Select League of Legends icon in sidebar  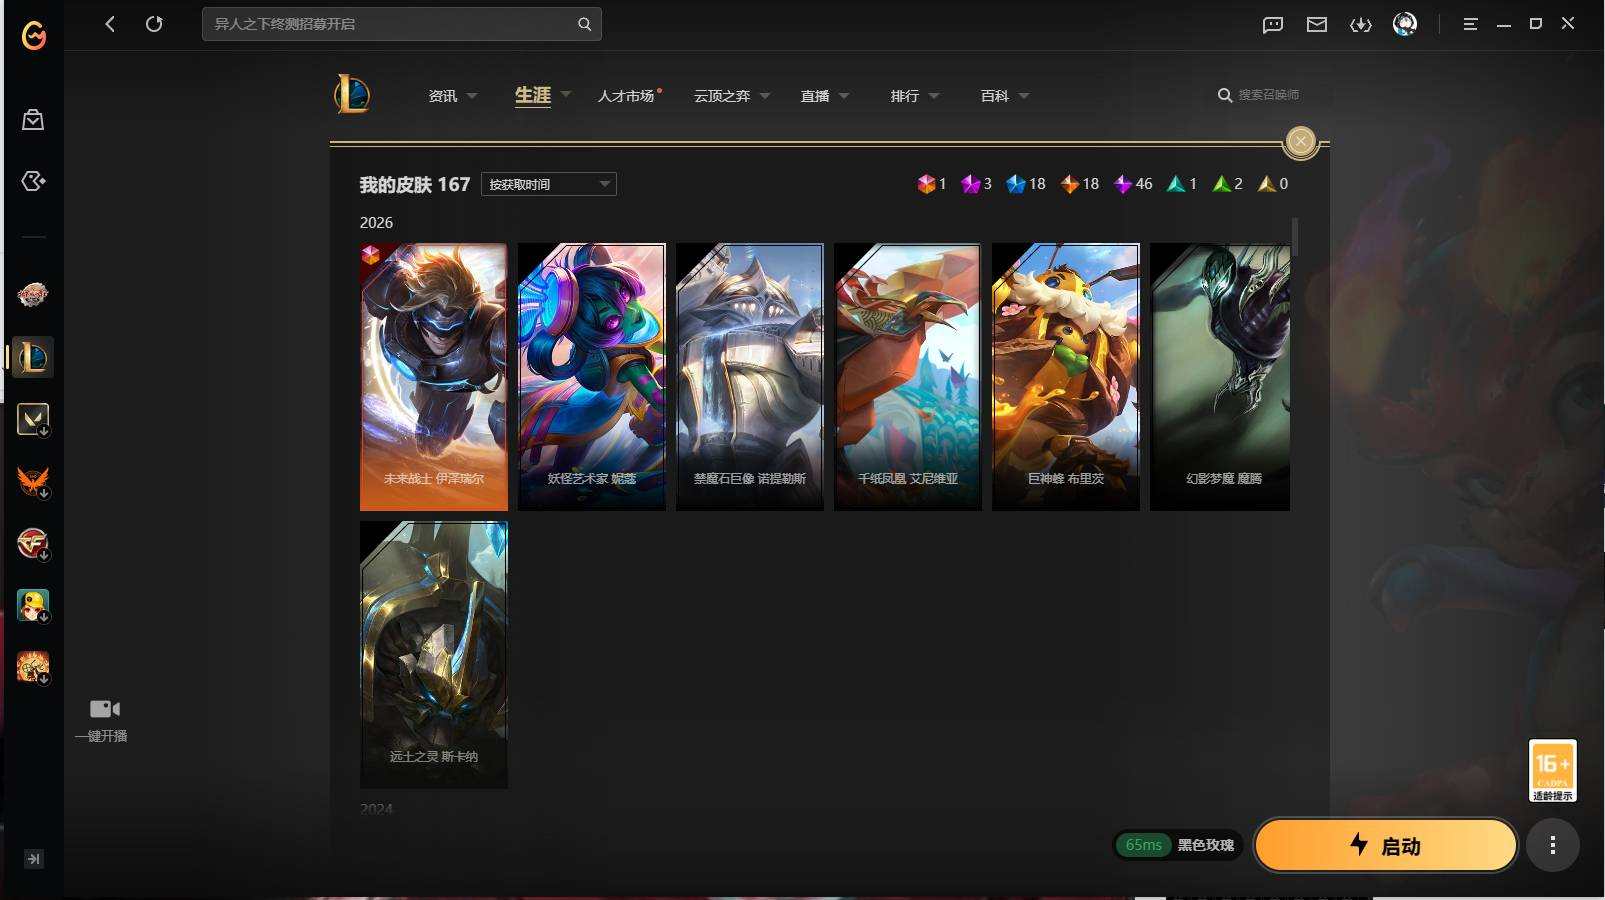[33, 357]
